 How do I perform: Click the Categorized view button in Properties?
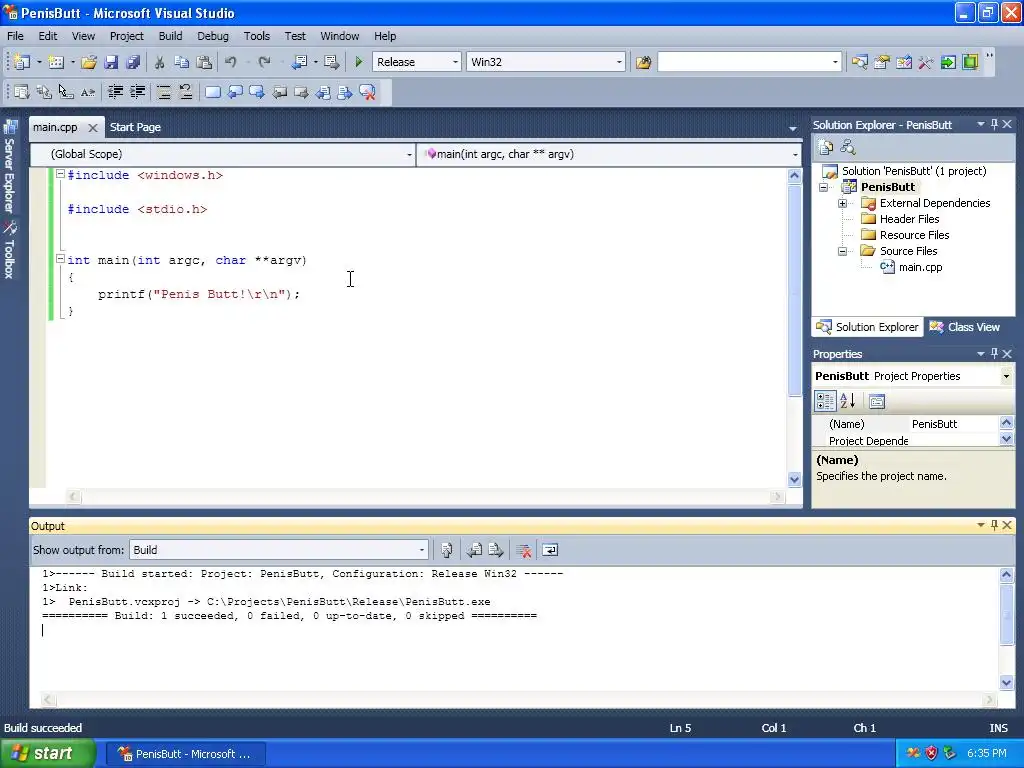pyautogui.click(x=825, y=401)
